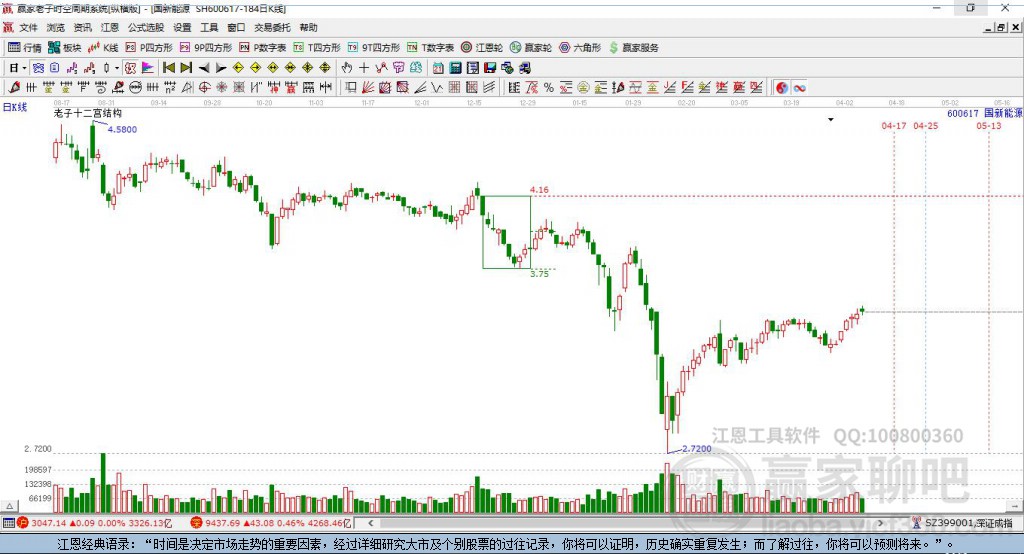1024x554 pixels.
Task: Click the 日K线 period label
Action: (x=15, y=107)
